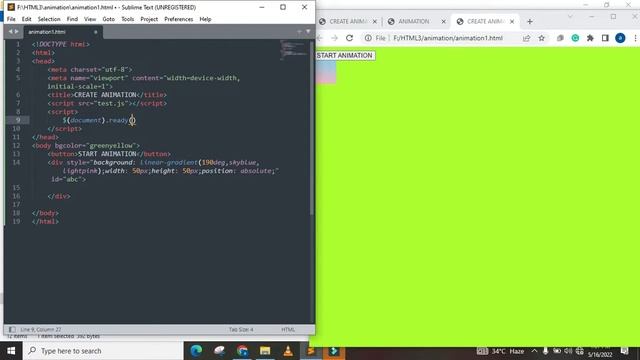Open Google Chrome from taskbar

pyautogui.click(x=242, y=351)
